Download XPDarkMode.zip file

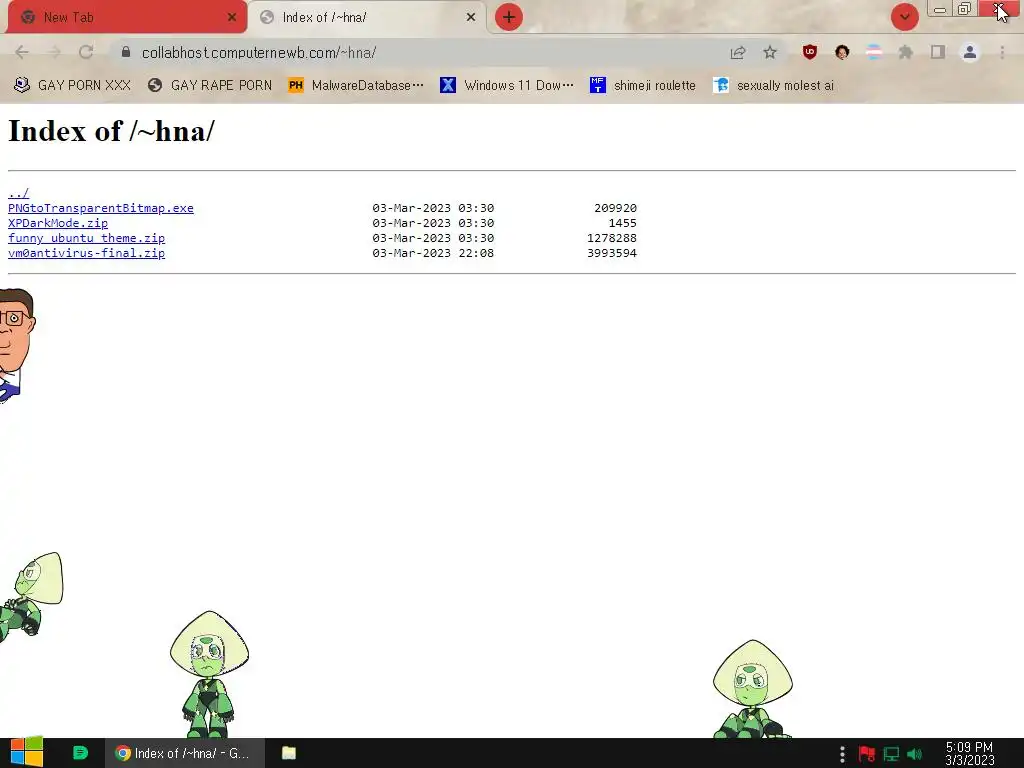(57, 223)
